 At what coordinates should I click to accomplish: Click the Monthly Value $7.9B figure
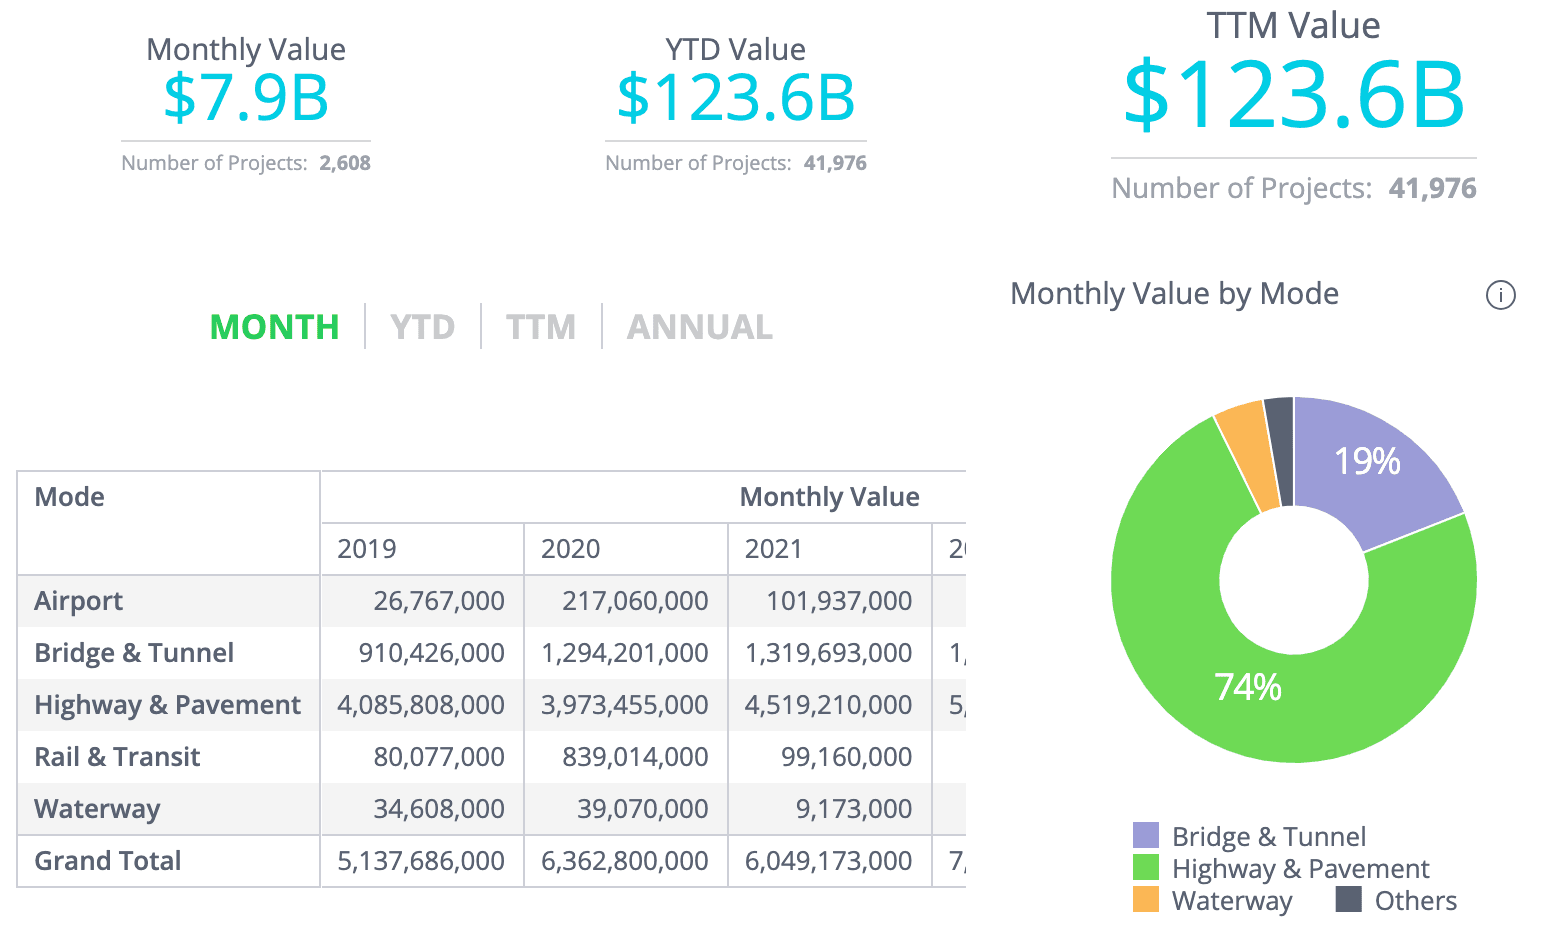[x=246, y=98]
